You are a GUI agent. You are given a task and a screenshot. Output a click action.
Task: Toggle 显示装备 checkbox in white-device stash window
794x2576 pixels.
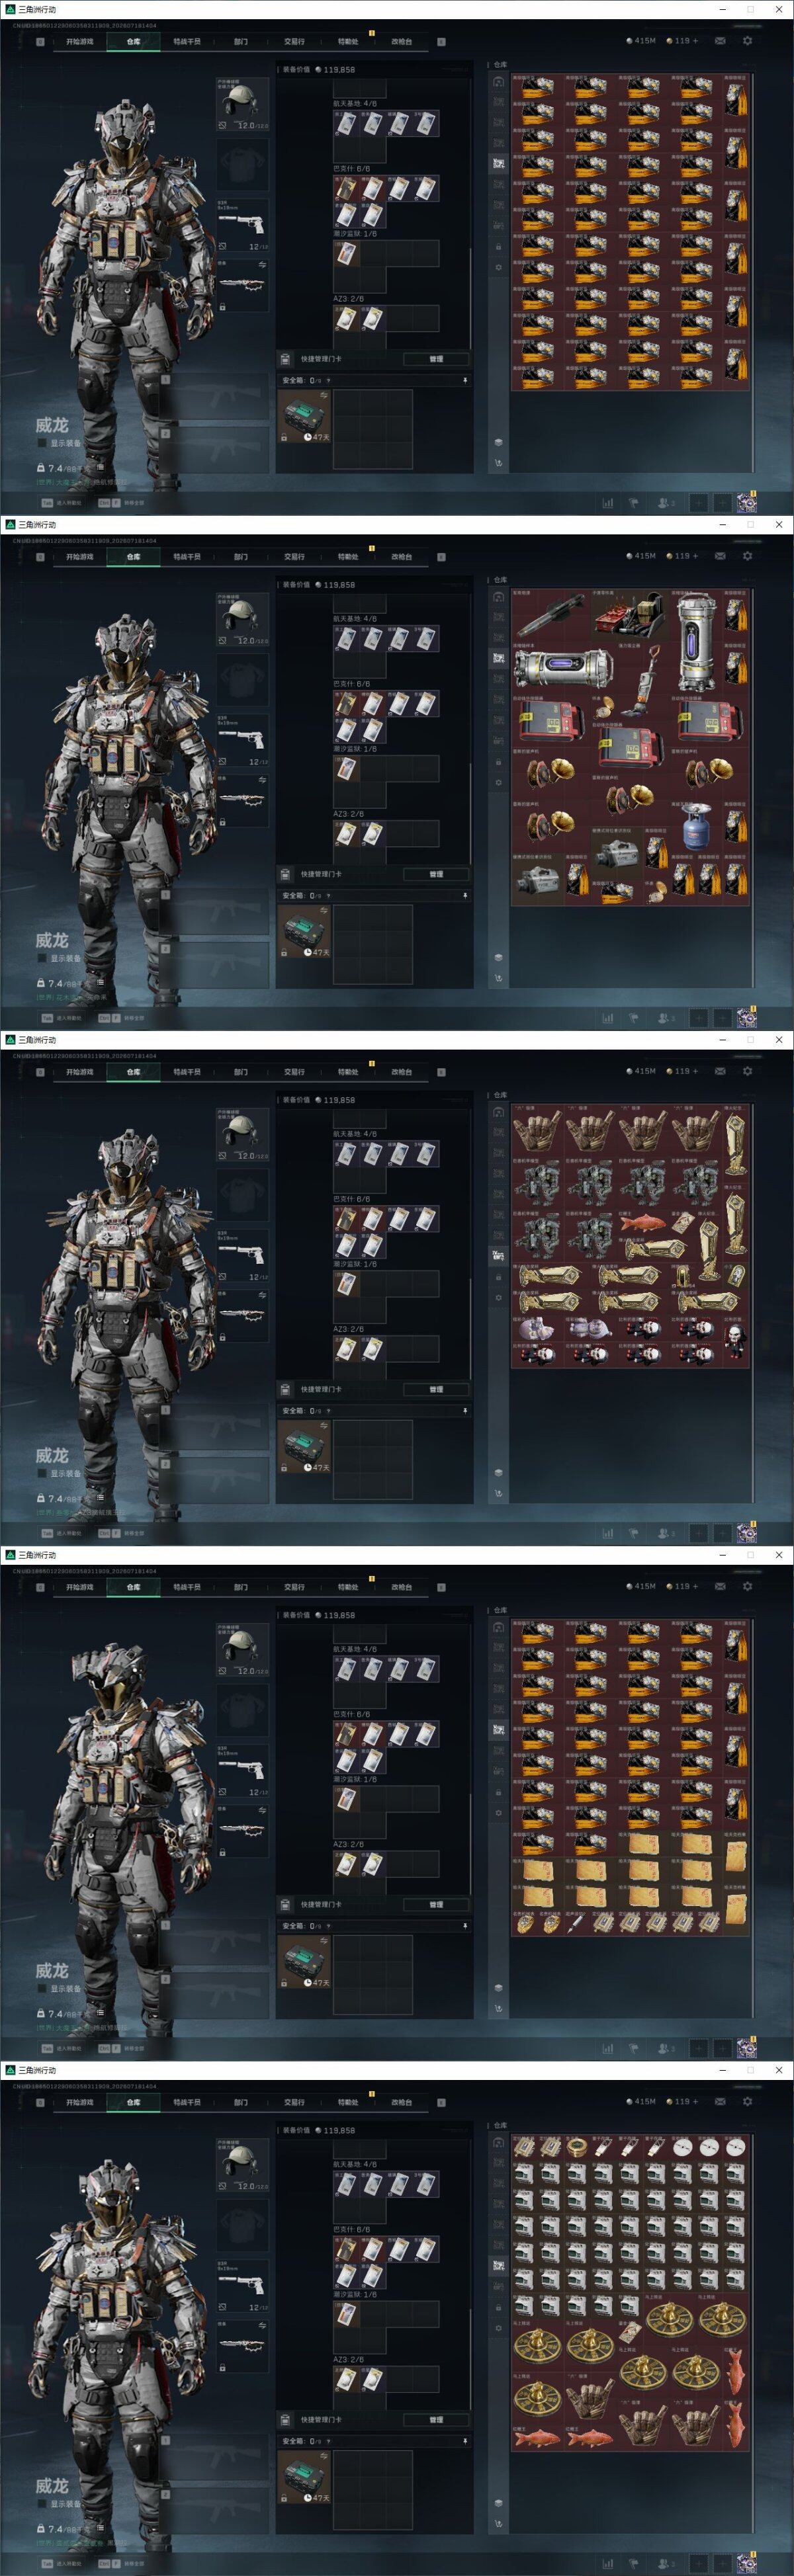(x=42, y=2503)
